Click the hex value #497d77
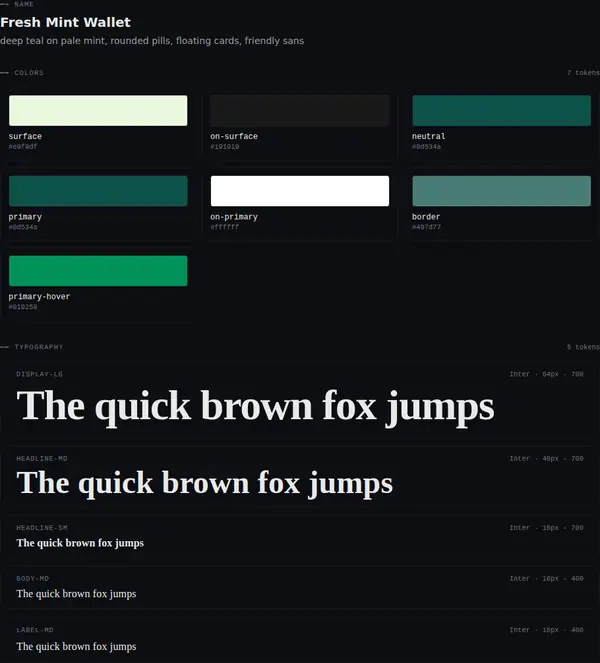 [x=426, y=227]
